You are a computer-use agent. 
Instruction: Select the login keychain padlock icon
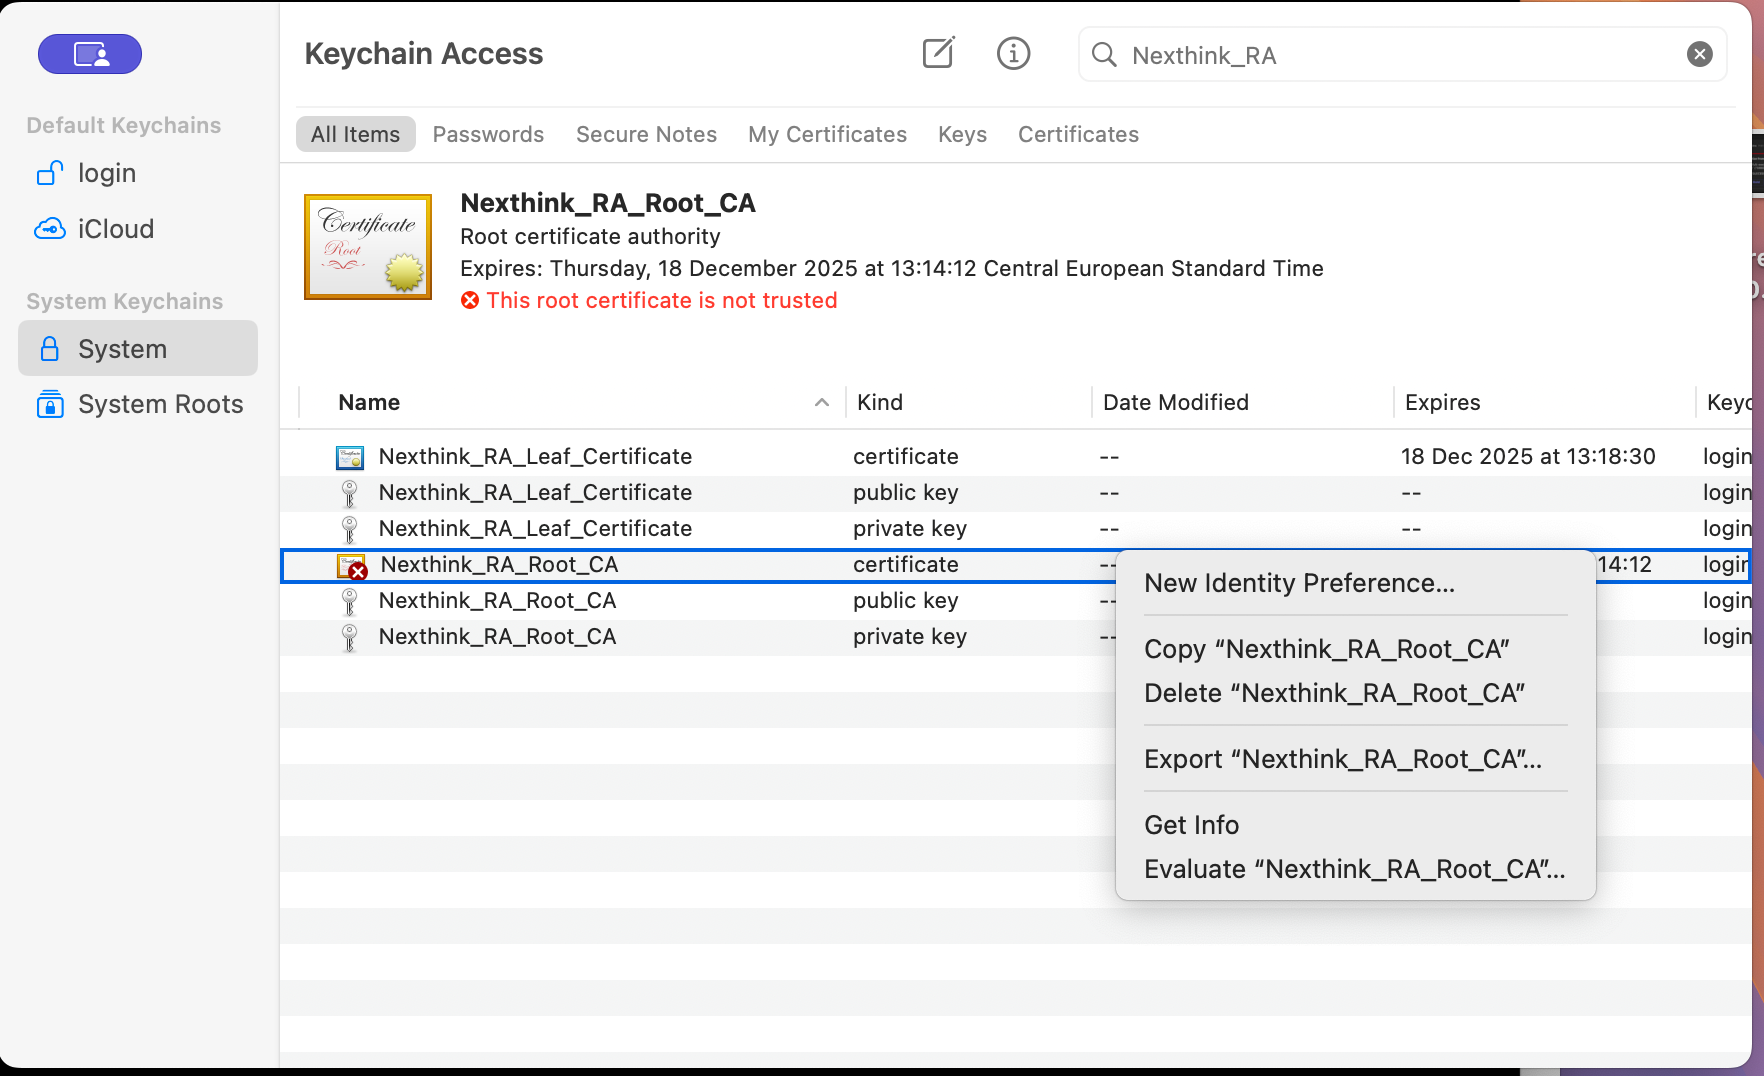click(x=50, y=173)
